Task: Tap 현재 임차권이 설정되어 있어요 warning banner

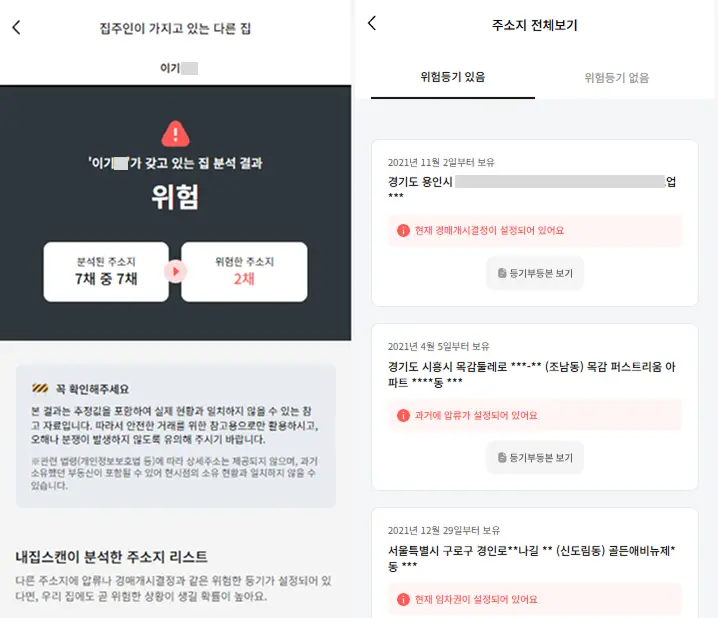Action: pos(535,599)
